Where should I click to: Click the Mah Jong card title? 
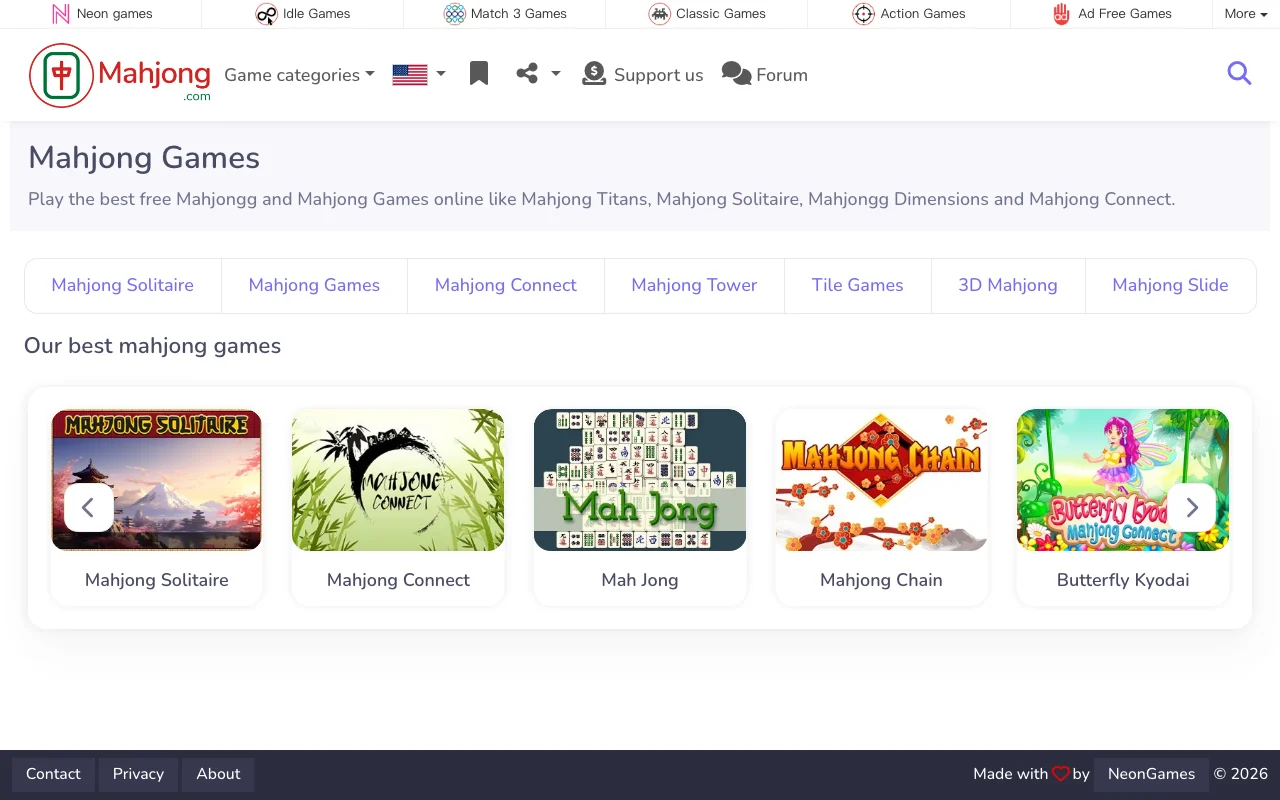pos(640,580)
